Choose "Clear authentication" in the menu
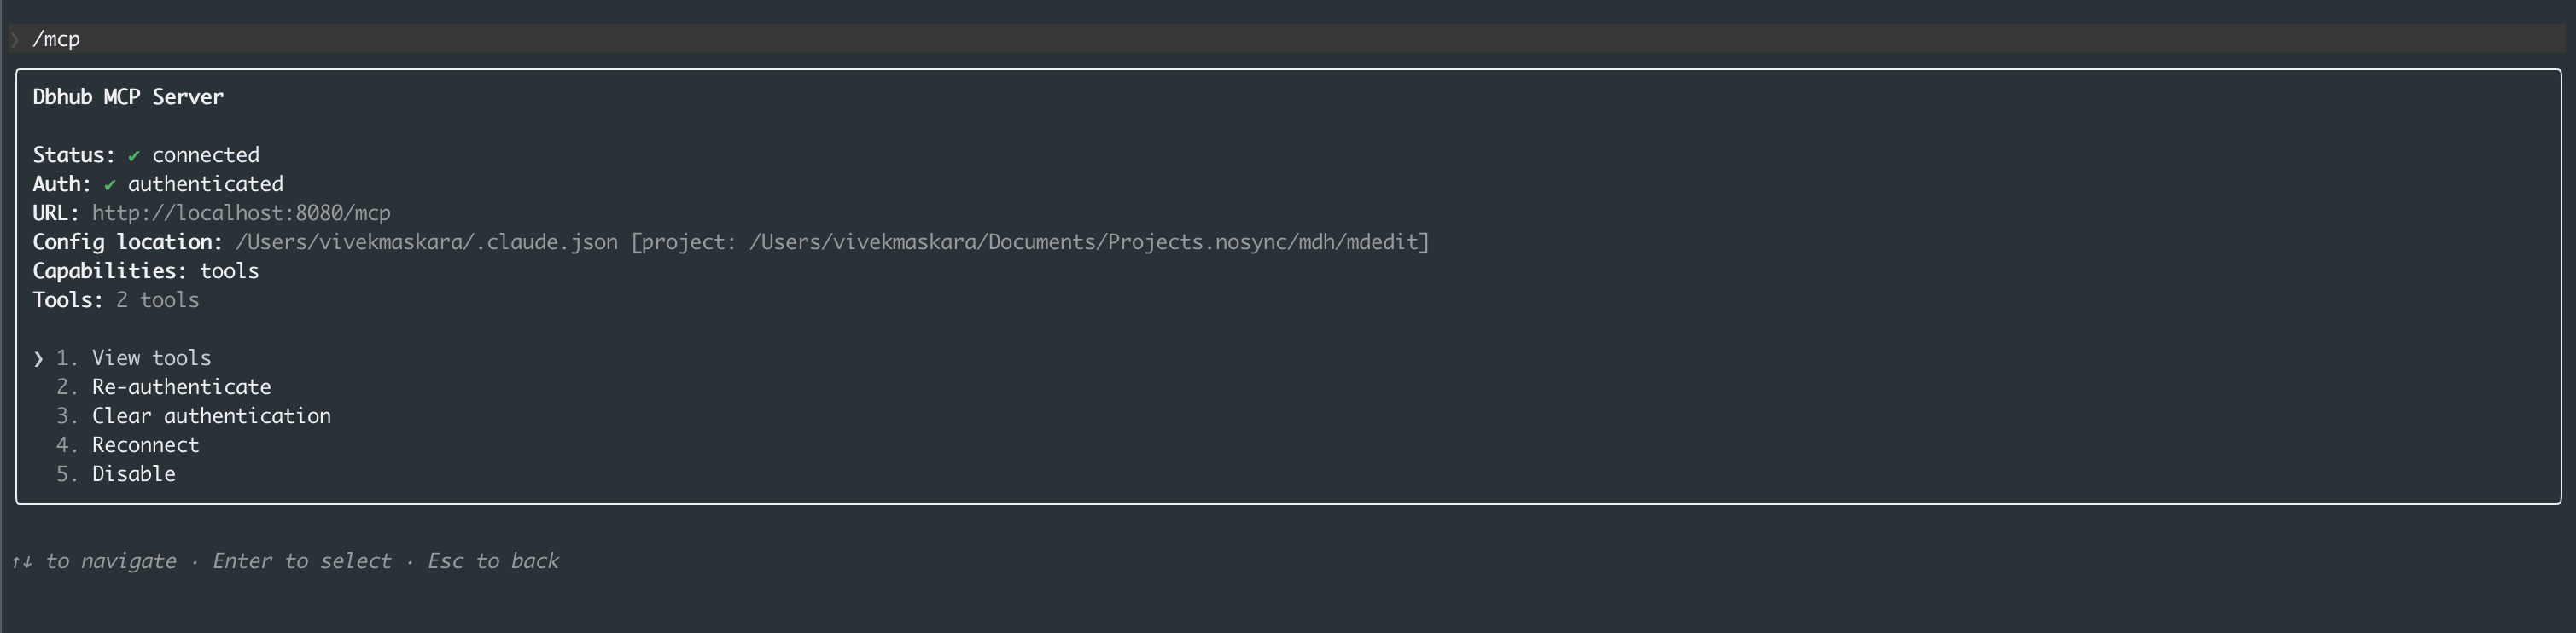Screen dimensions: 2576x633 [210, 416]
